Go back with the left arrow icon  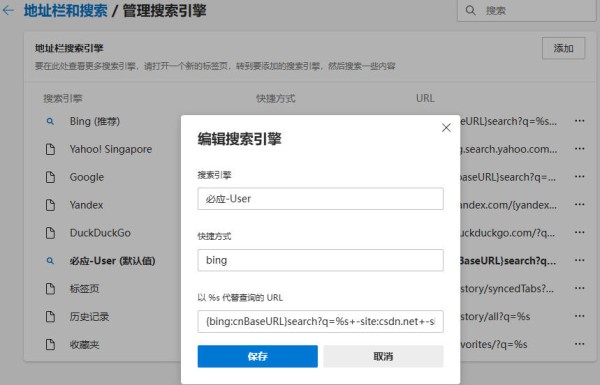pyautogui.click(x=8, y=10)
